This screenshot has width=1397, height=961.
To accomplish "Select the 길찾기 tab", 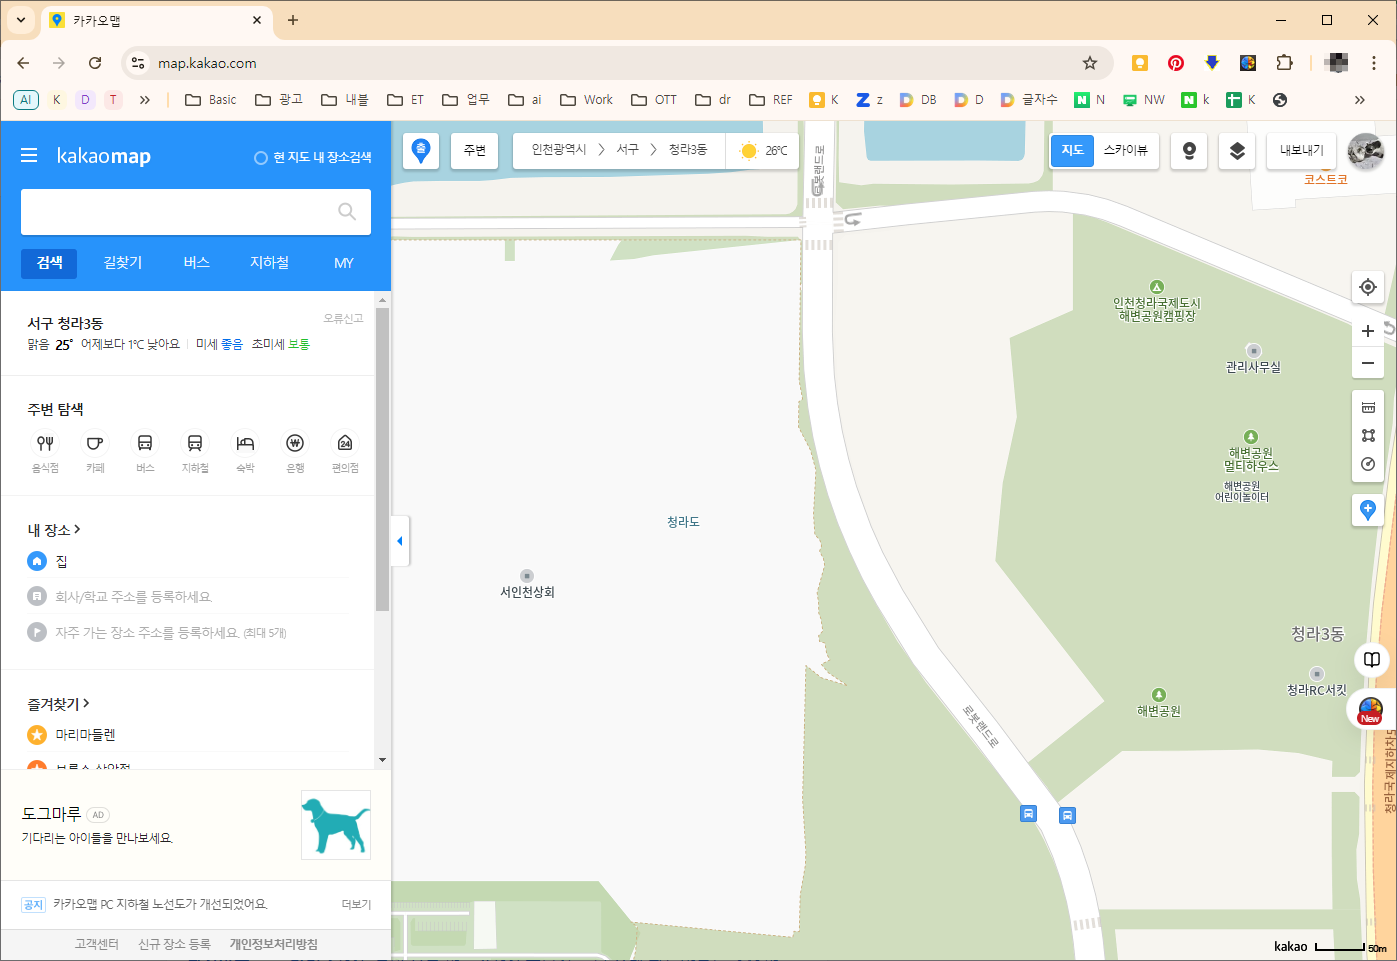I will point(123,263).
